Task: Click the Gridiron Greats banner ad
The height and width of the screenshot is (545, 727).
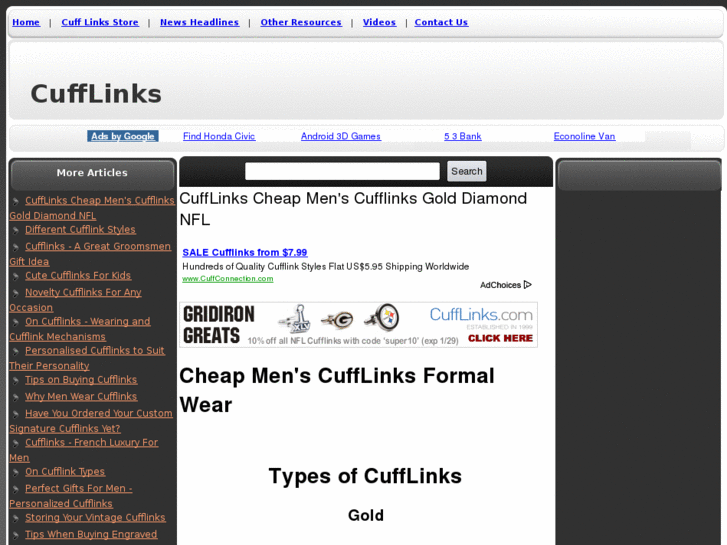Action: tap(358, 325)
